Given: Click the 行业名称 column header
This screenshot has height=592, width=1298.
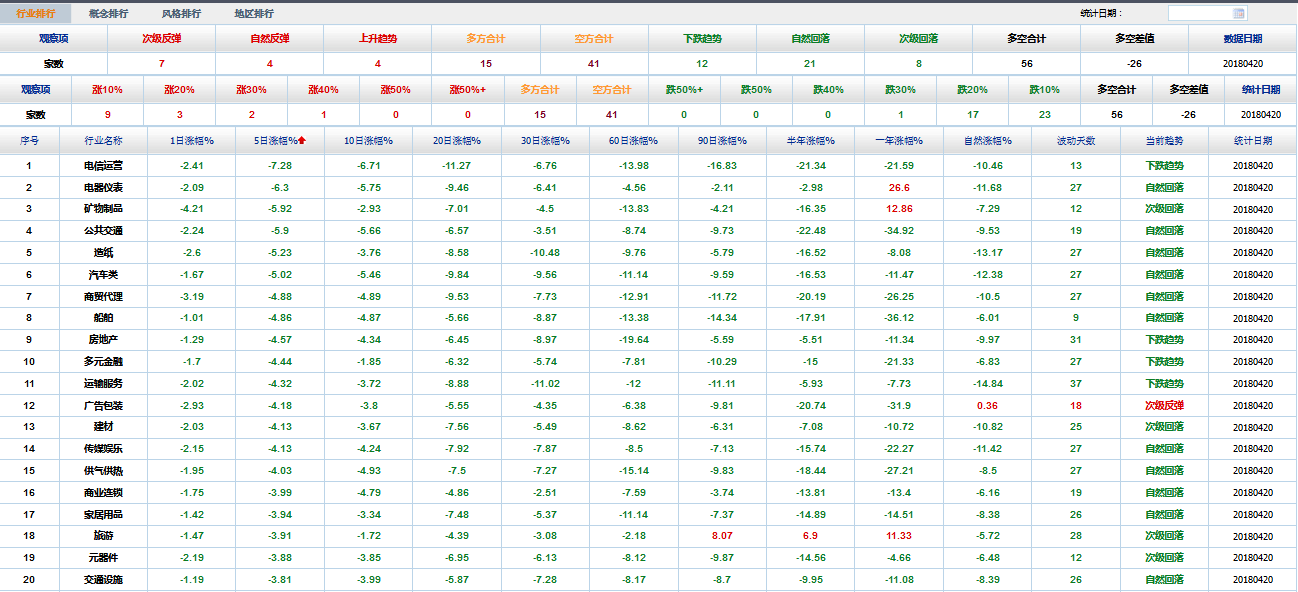Looking at the screenshot, I should pos(103,141).
